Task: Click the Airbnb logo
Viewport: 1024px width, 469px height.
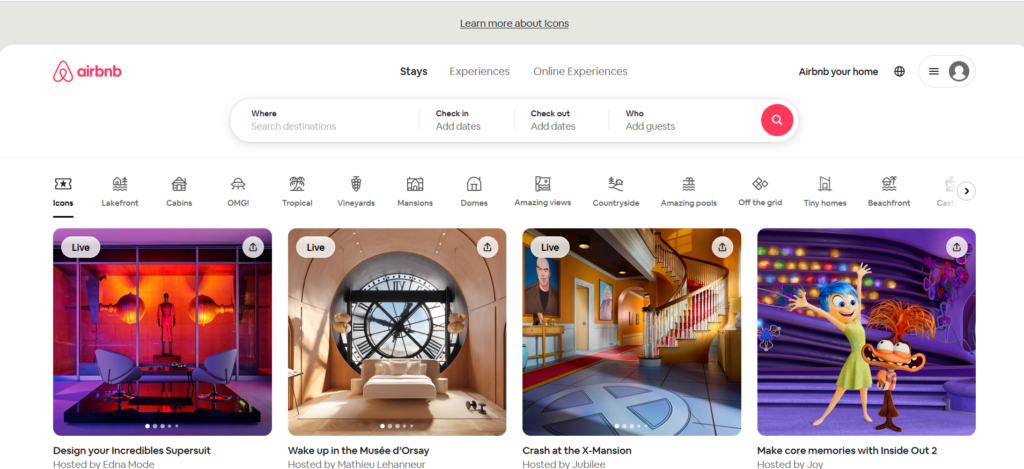Action: pyautogui.click(x=87, y=72)
